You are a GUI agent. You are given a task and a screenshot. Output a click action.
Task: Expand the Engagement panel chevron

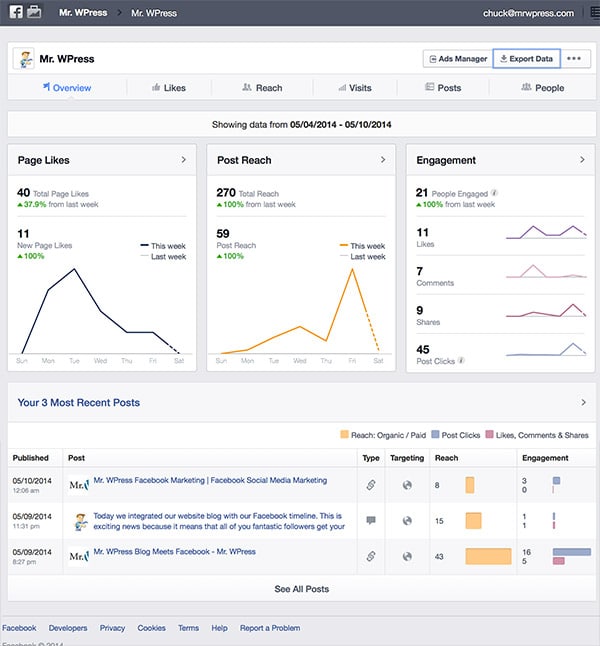tap(582, 159)
